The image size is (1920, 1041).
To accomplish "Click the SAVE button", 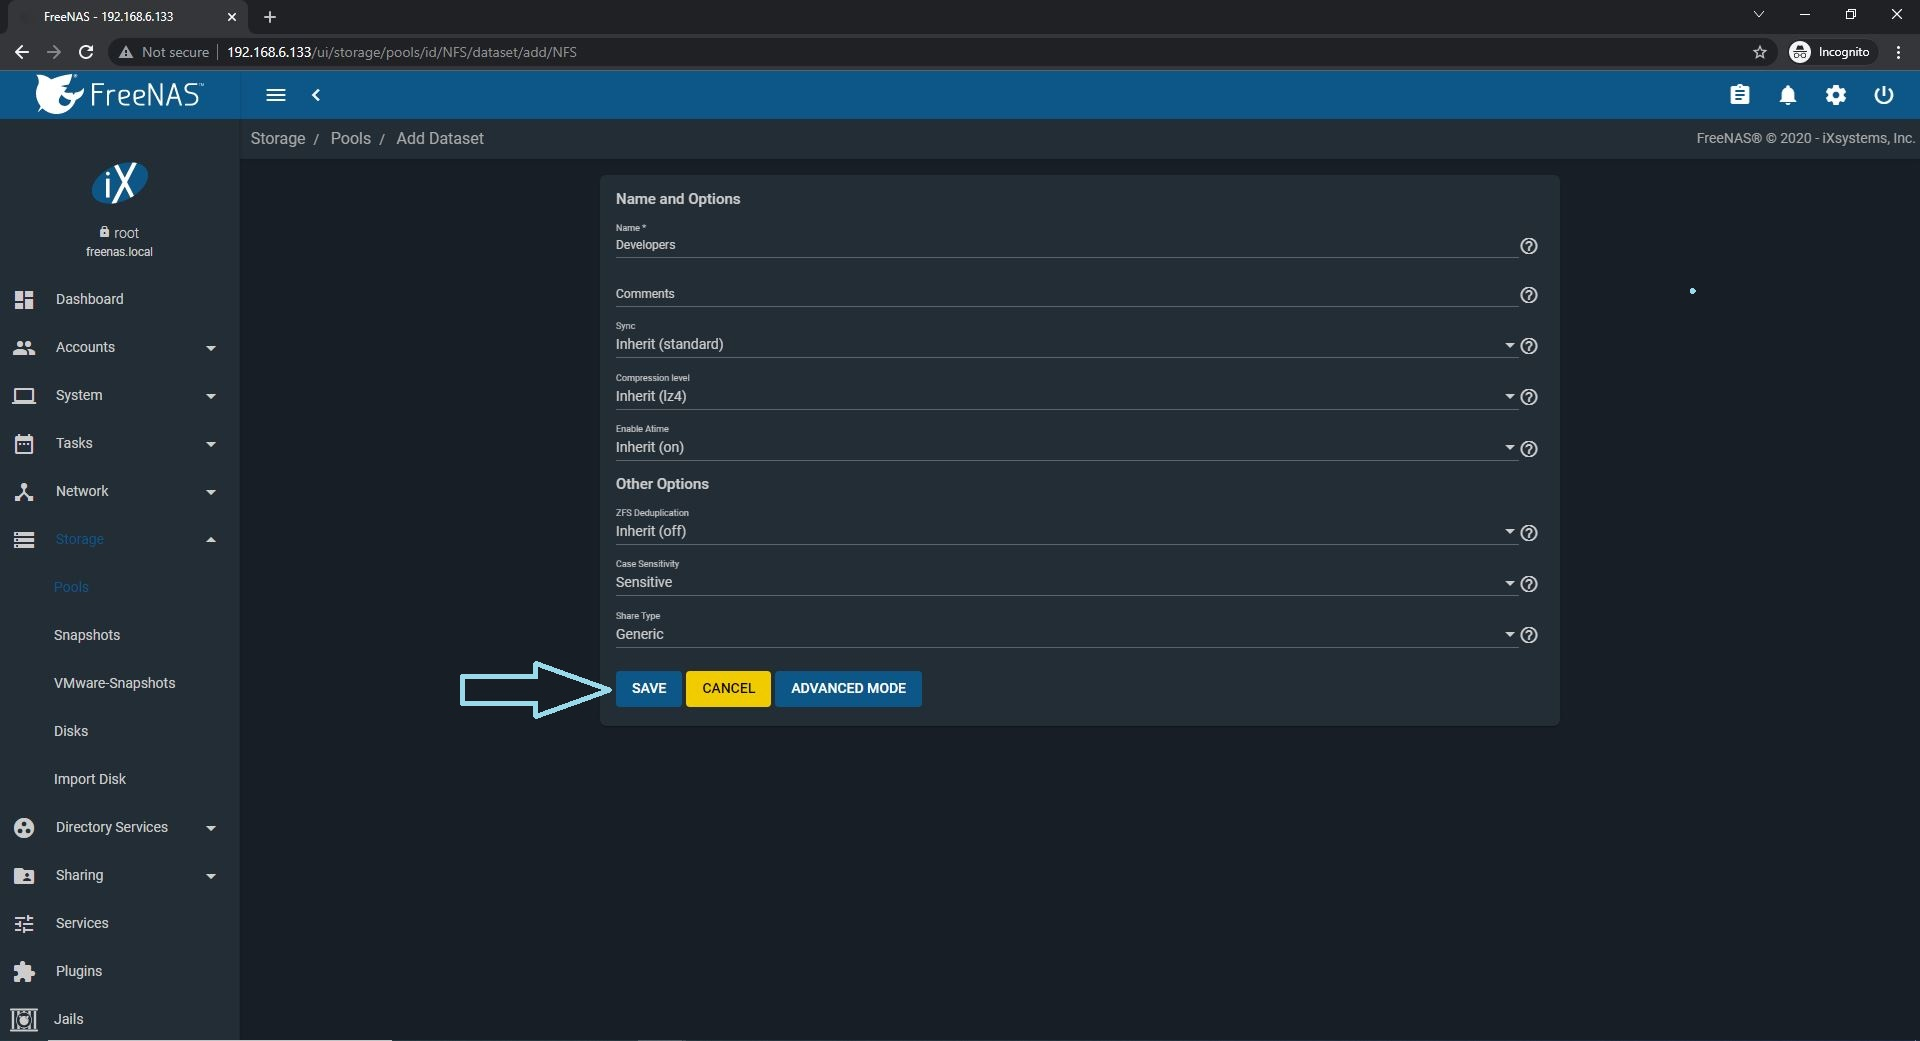I will 649,688.
